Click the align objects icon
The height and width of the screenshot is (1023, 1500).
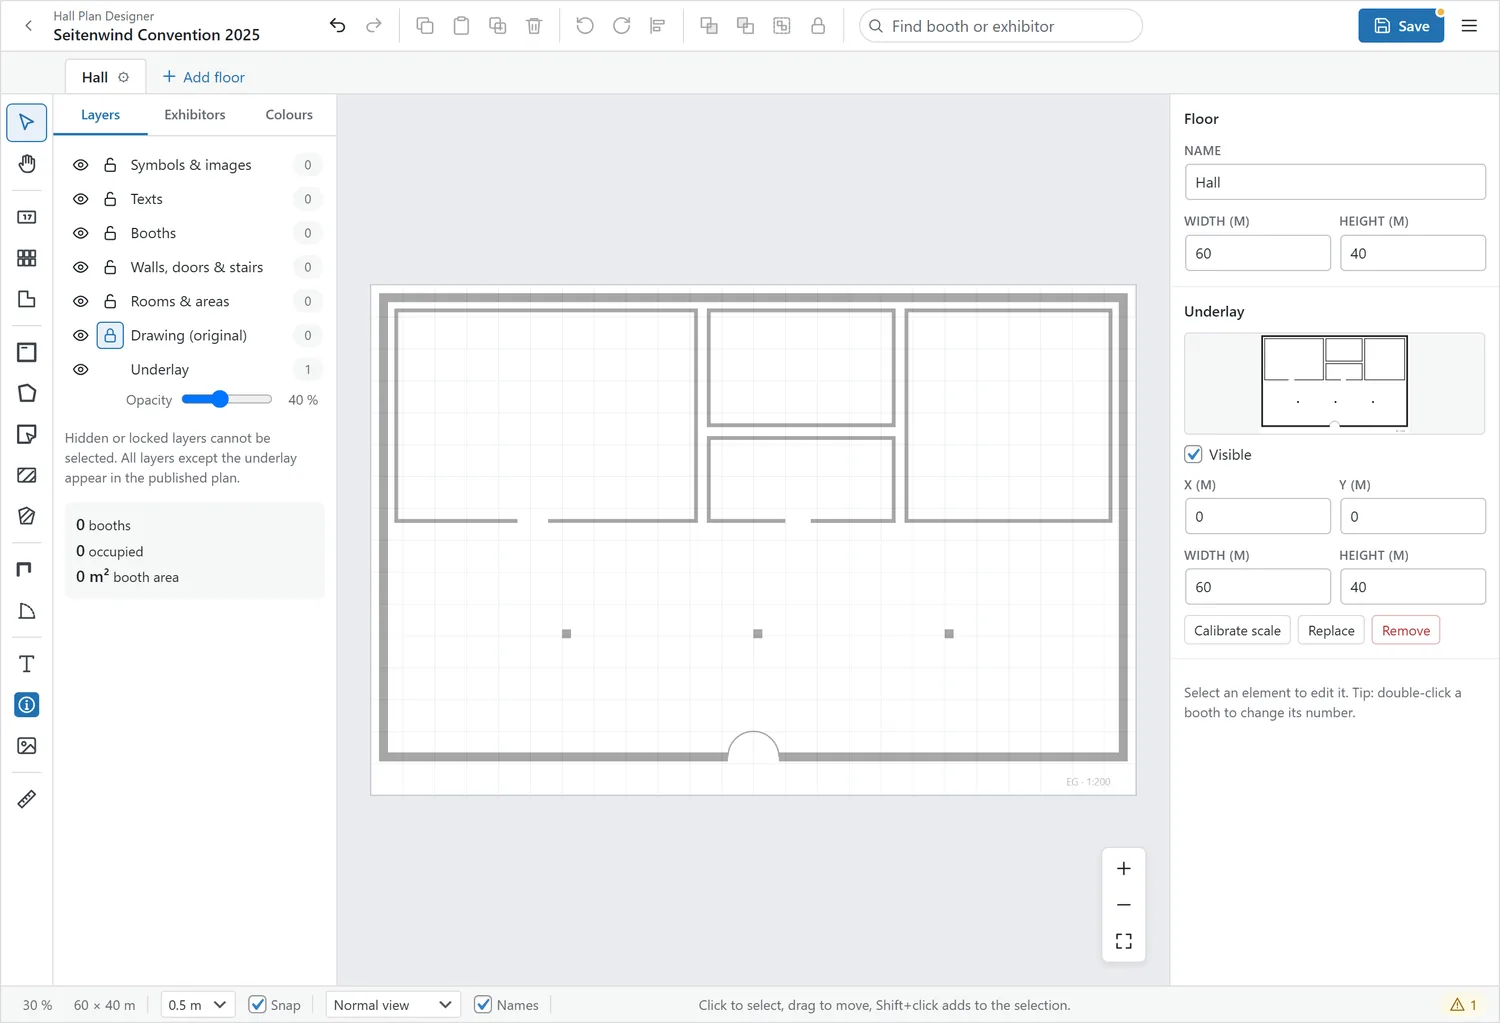[x=657, y=26]
